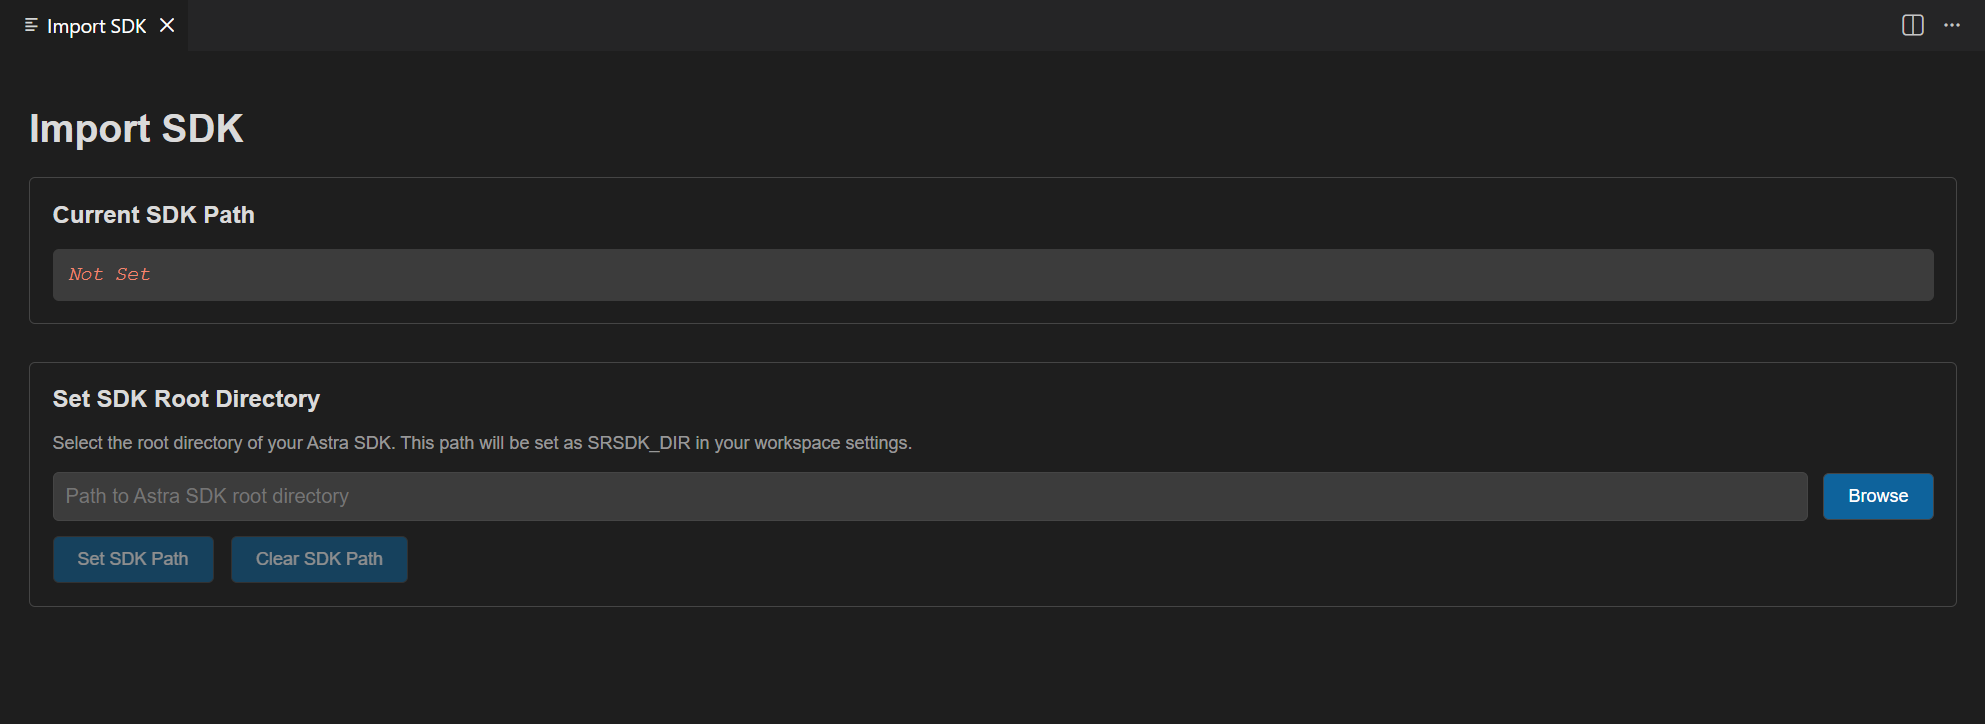Select the Import SDK tab label
The image size is (1985, 724).
click(x=97, y=26)
